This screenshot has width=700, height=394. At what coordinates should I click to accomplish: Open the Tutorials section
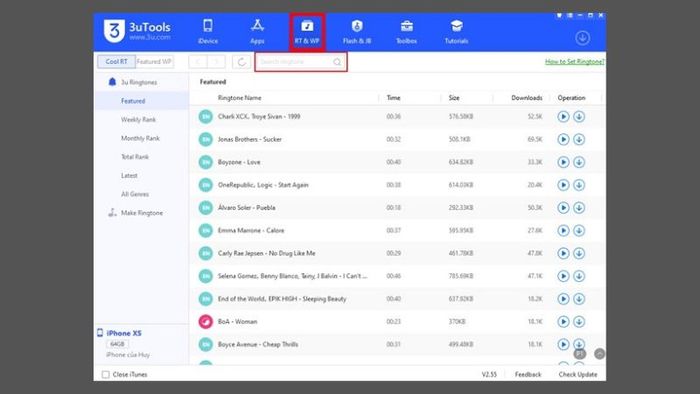(x=456, y=32)
